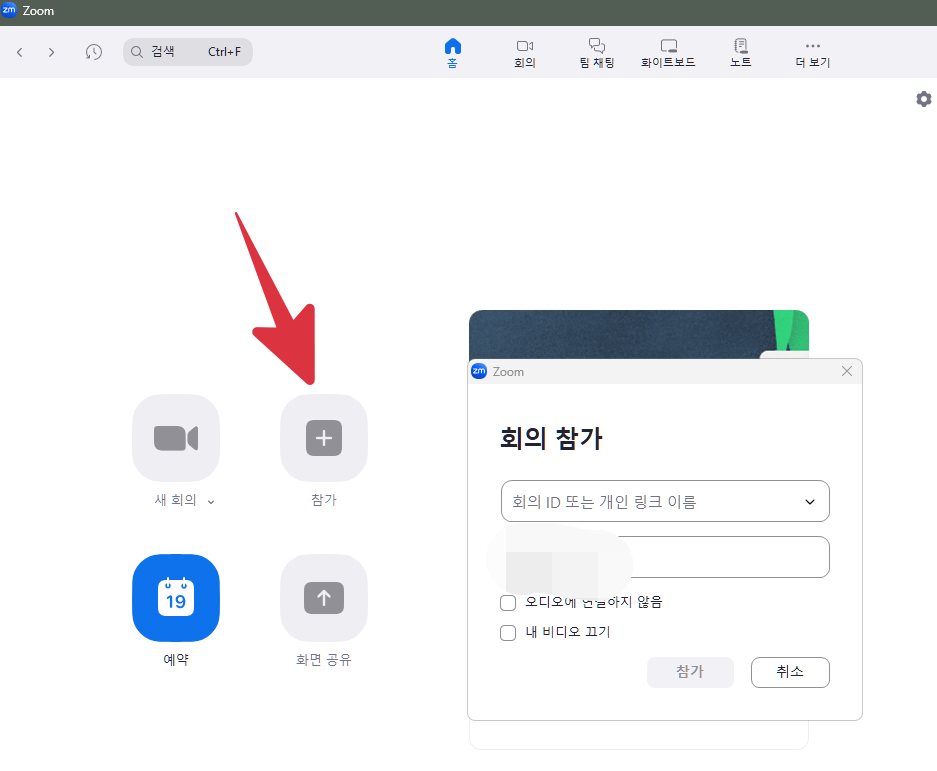
Task: Click the Join button in the dialog
Action: coord(690,672)
